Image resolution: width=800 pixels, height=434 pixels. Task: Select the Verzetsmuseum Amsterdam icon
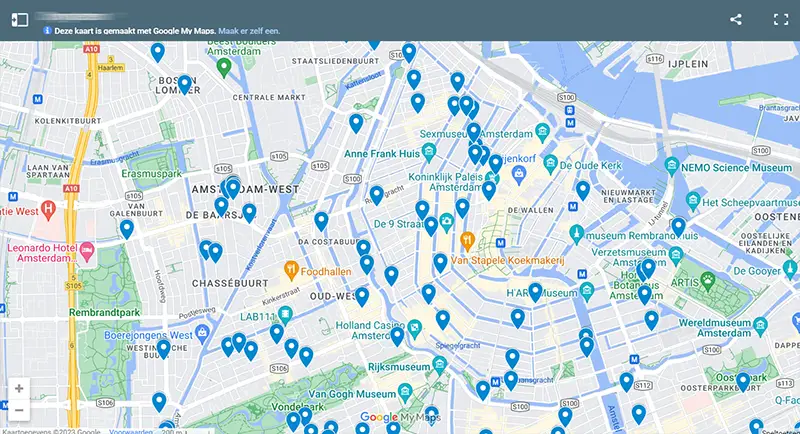[676, 253]
